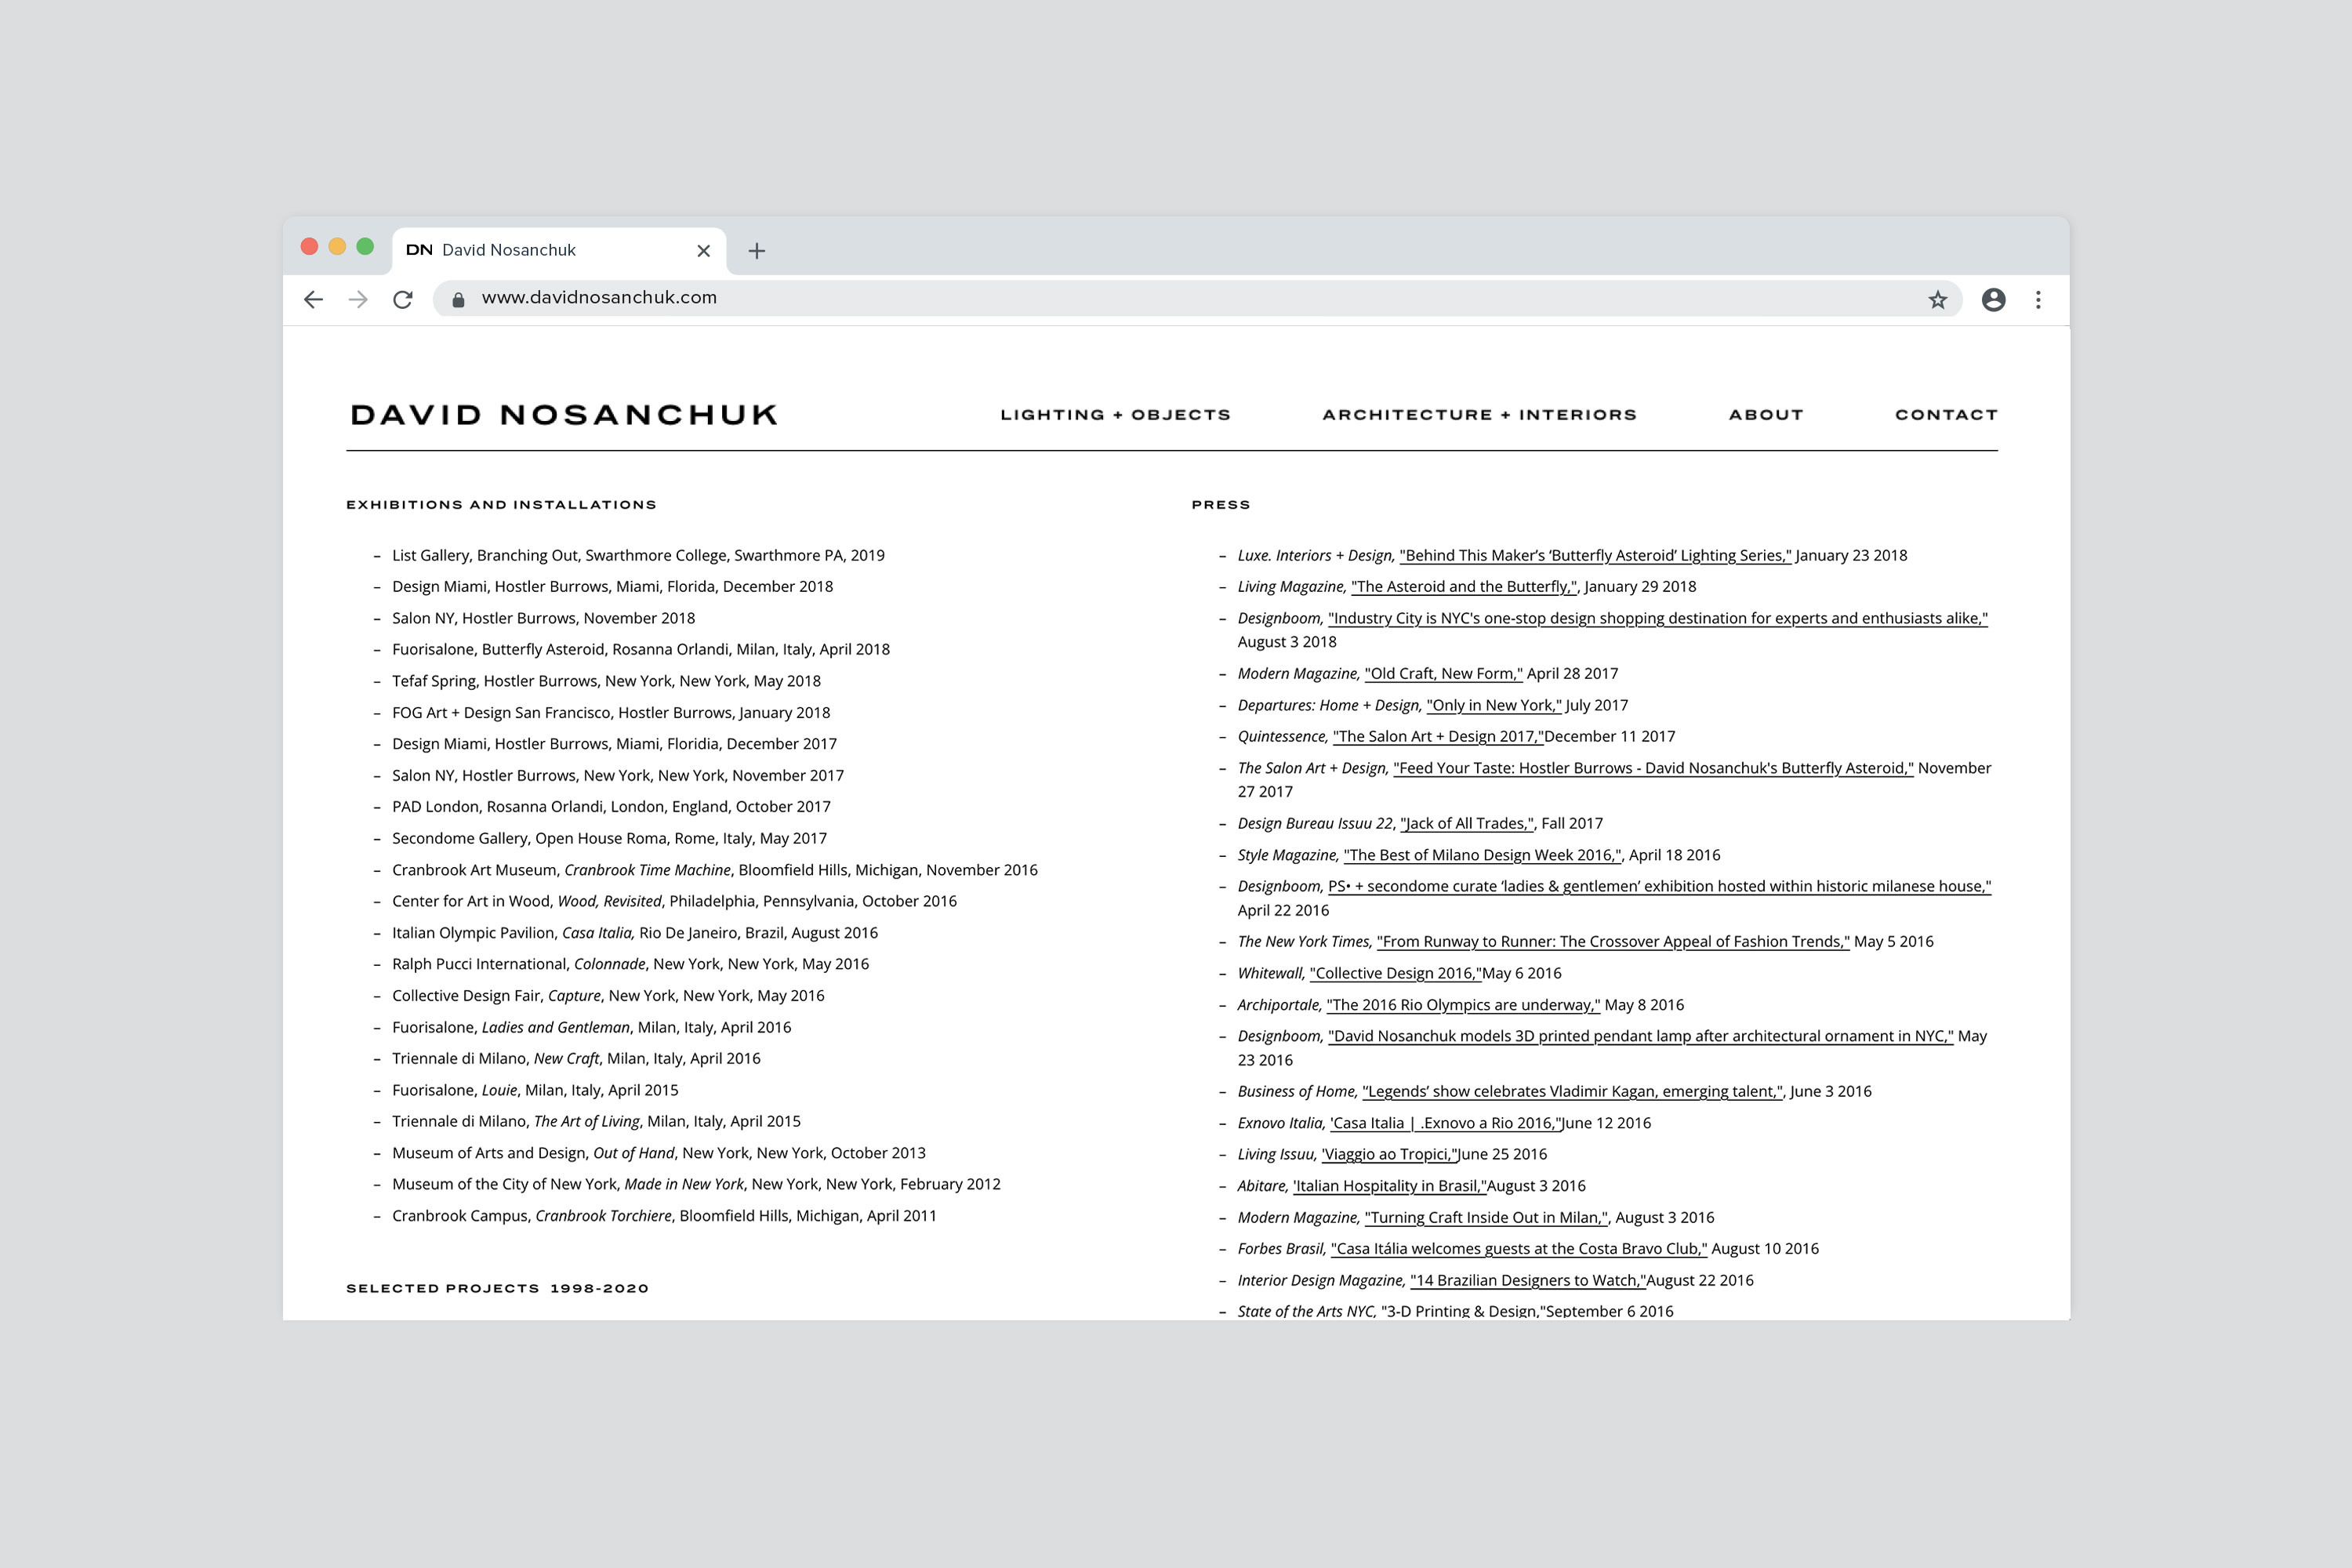Click the browser forward arrow
2352x1568 pixels.
[x=358, y=299]
